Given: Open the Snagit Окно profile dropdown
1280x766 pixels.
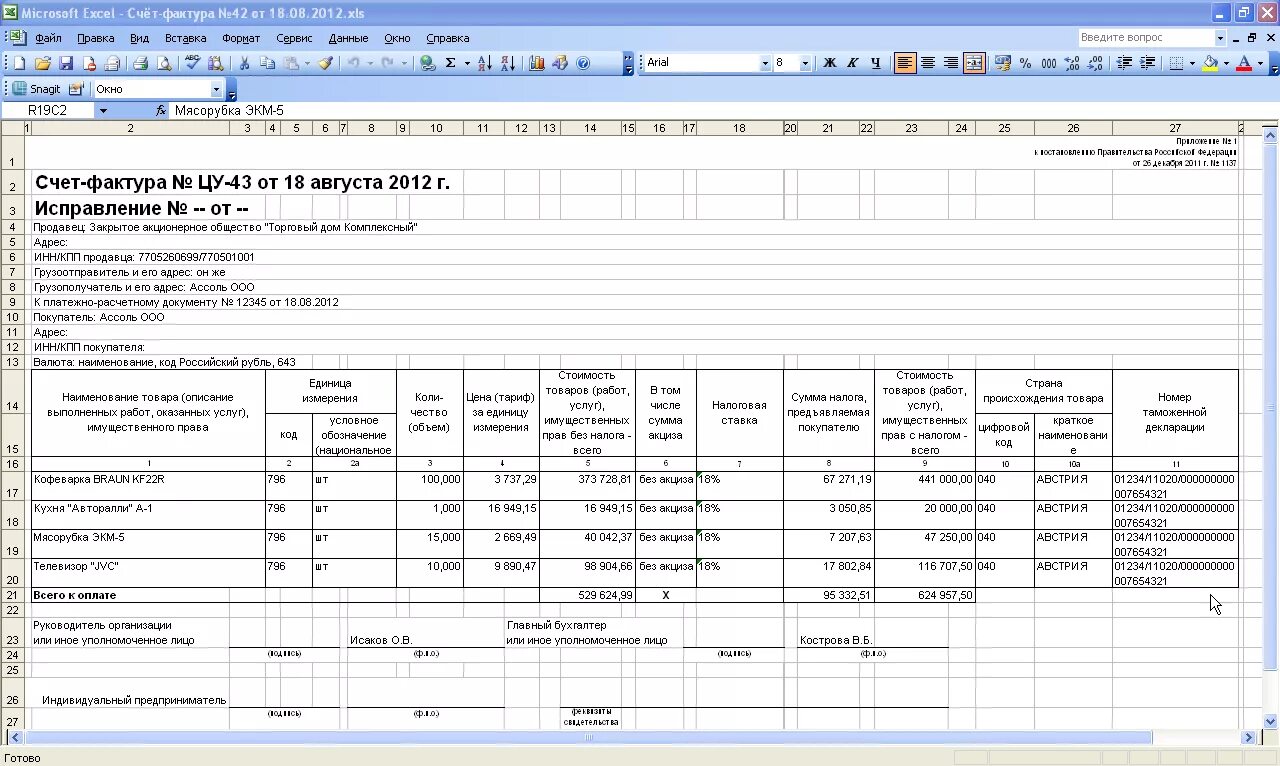Looking at the screenshot, I should [216, 89].
